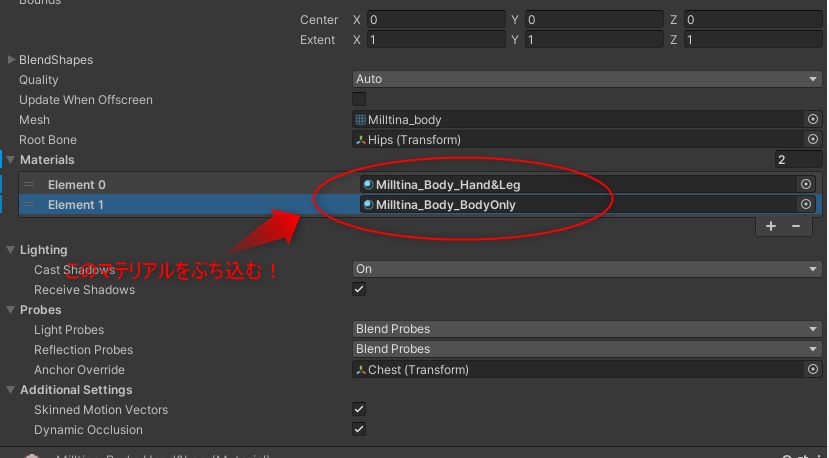Click the Center Z value field
Image resolution: width=829 pixels, height=458 pixels.
753,20
